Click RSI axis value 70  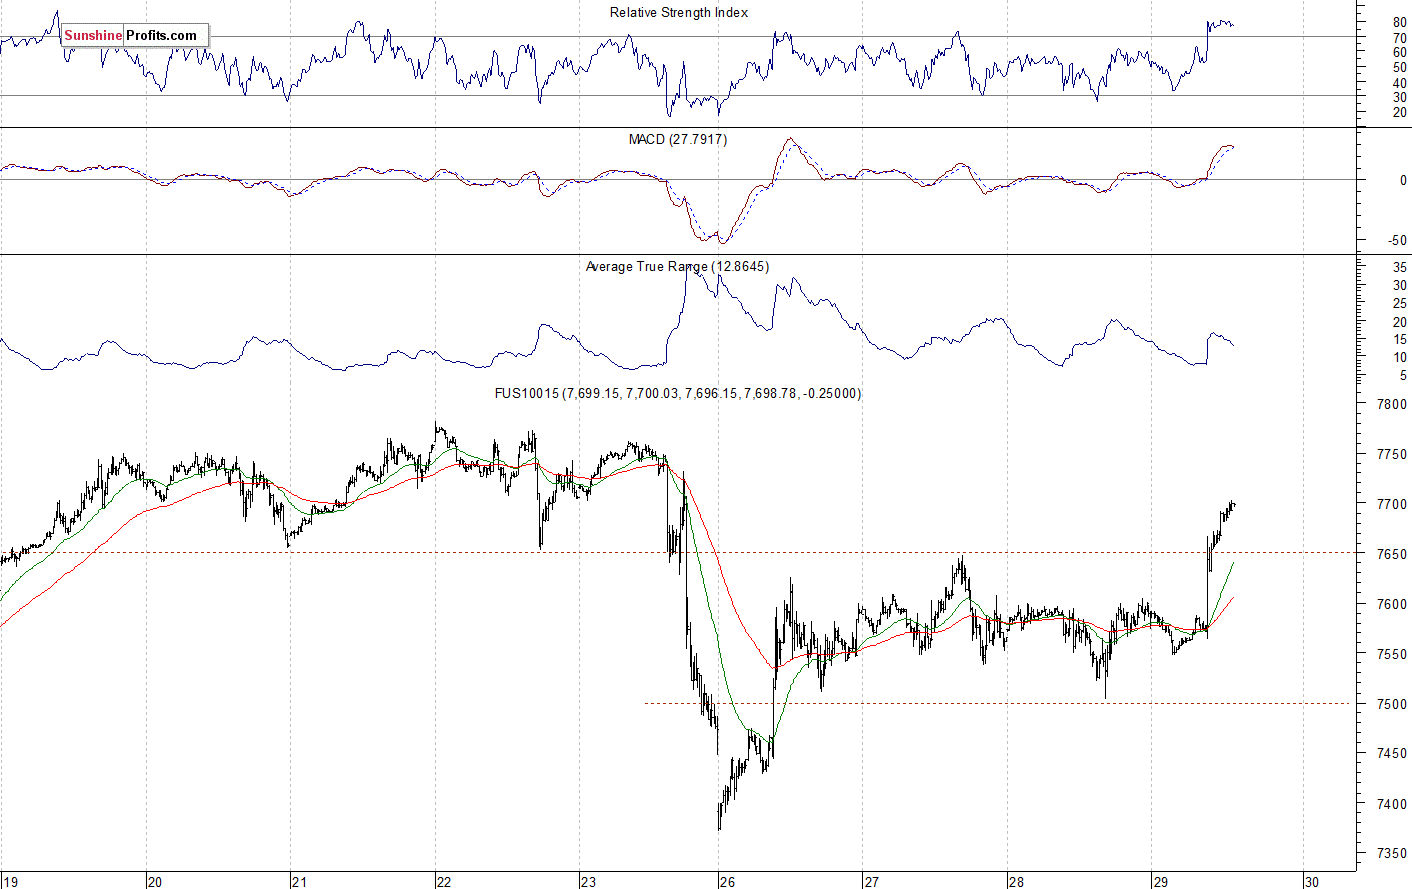1400,38
